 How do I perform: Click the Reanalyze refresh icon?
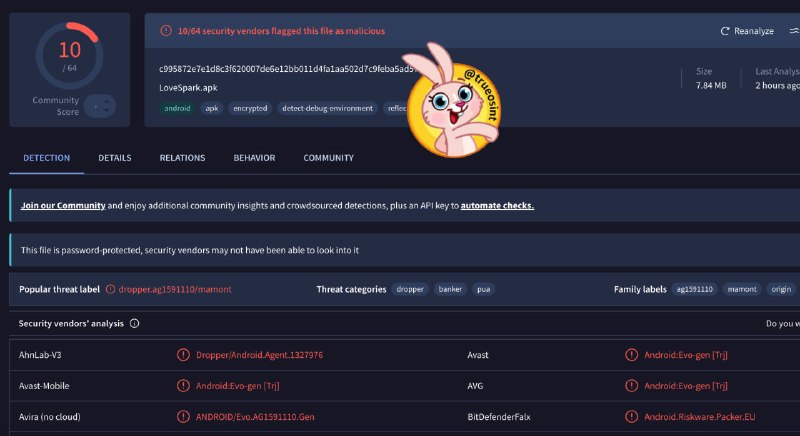pos(724,31)
